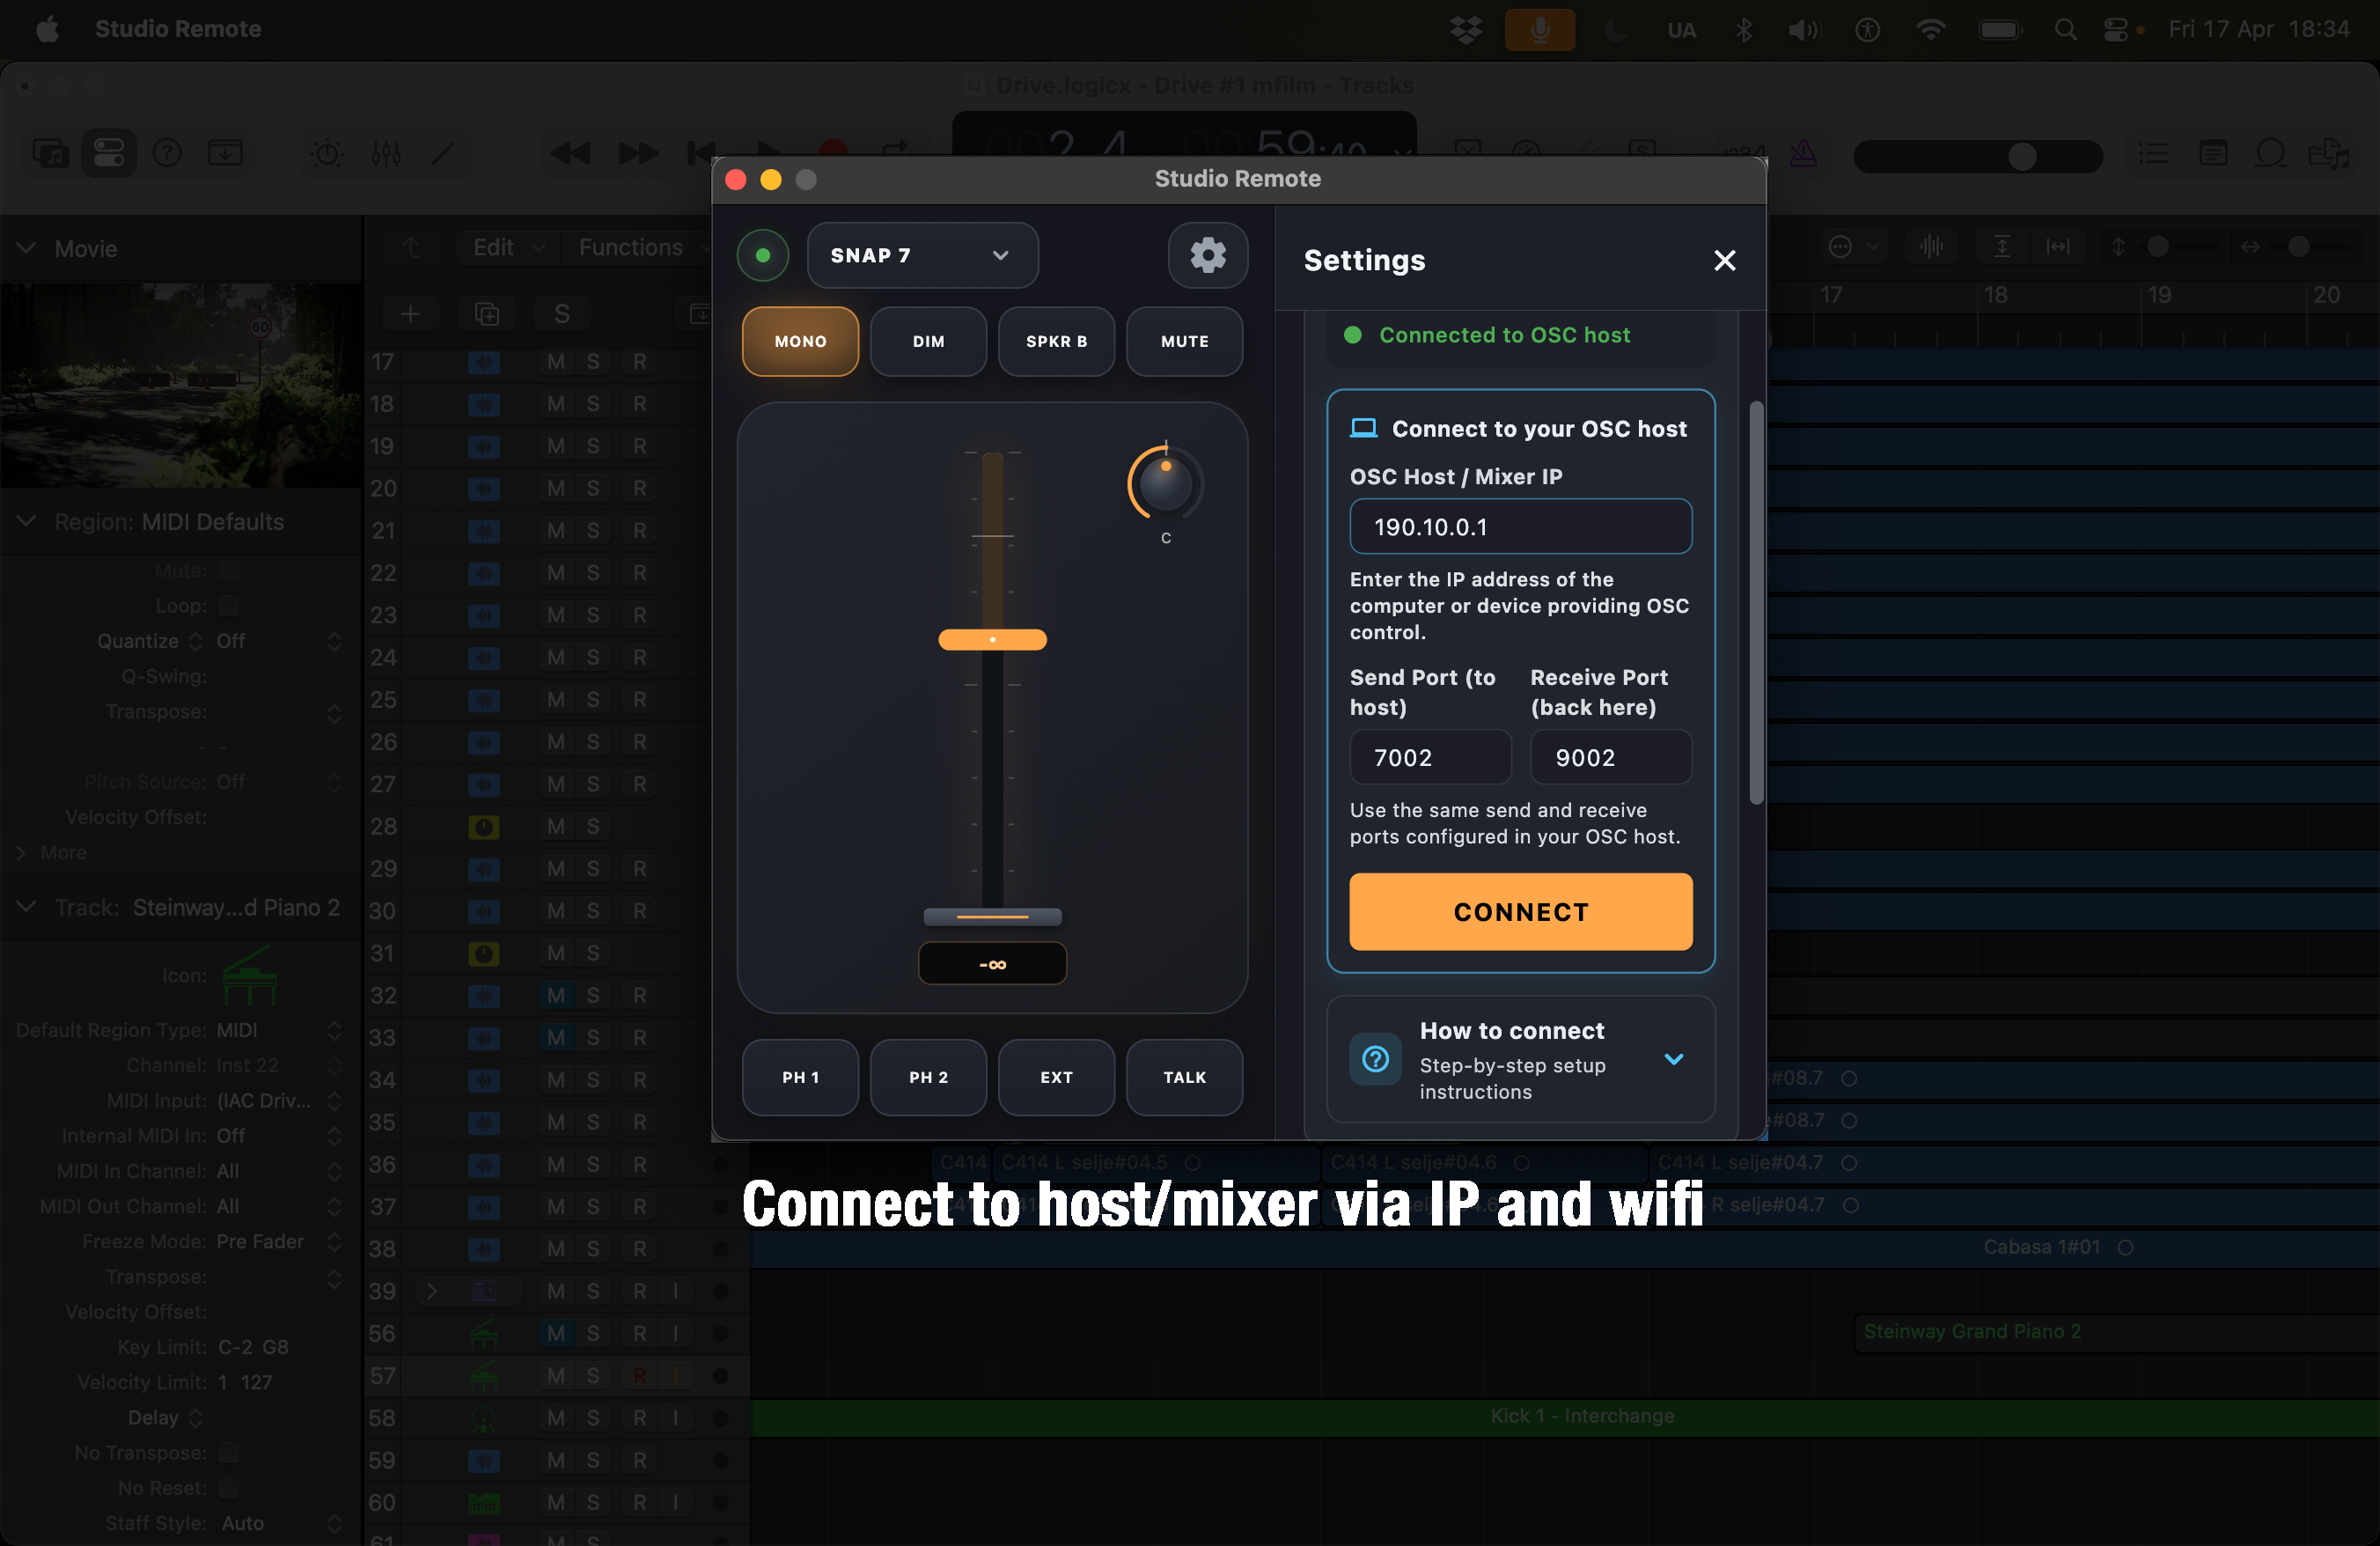Viewport: 2380px width, 1546px height.
Task: Activate the TALK talkback button
Action: click(1184, 1077)
